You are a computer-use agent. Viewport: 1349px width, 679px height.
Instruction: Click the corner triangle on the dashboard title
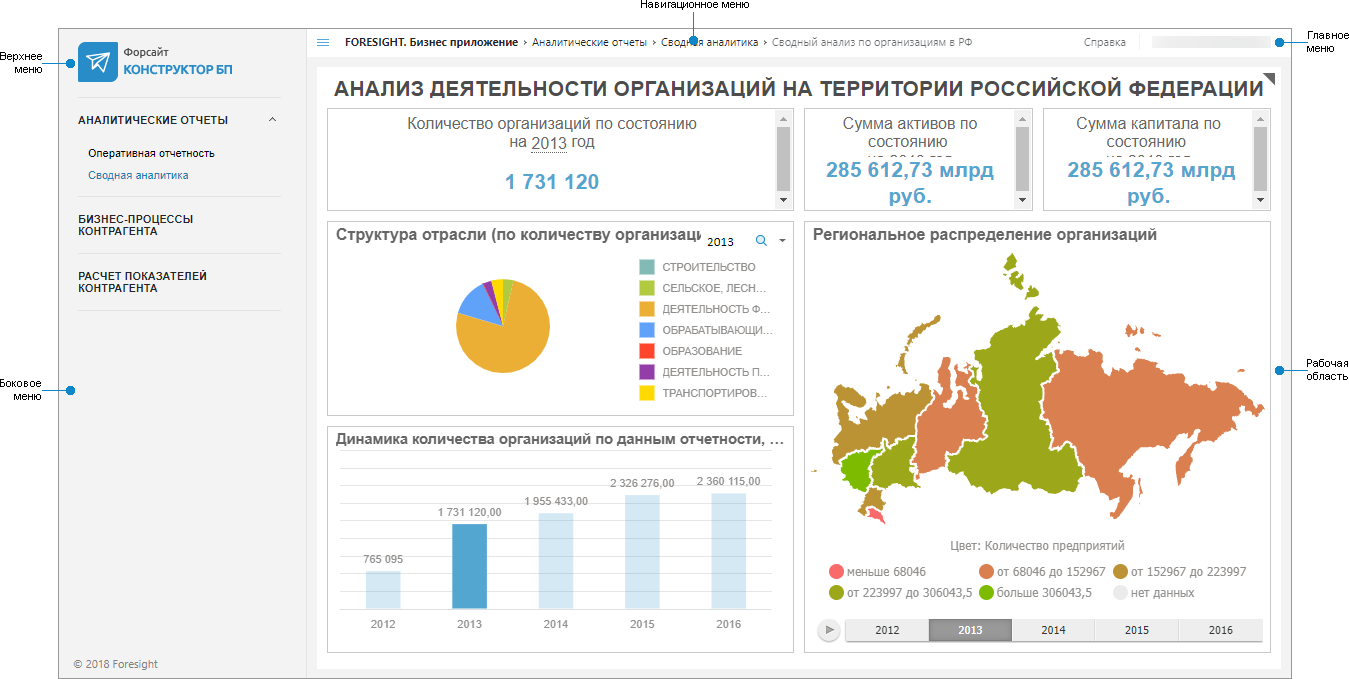pos(1268,77)
